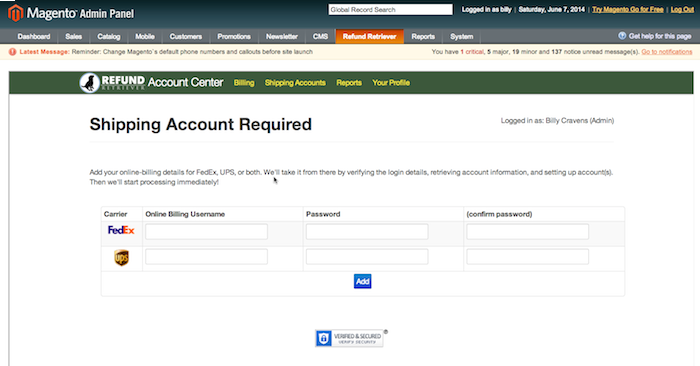Click the red latest-message alert icon
The height and width of the screenshot is (366, 700).
[12, 52]
